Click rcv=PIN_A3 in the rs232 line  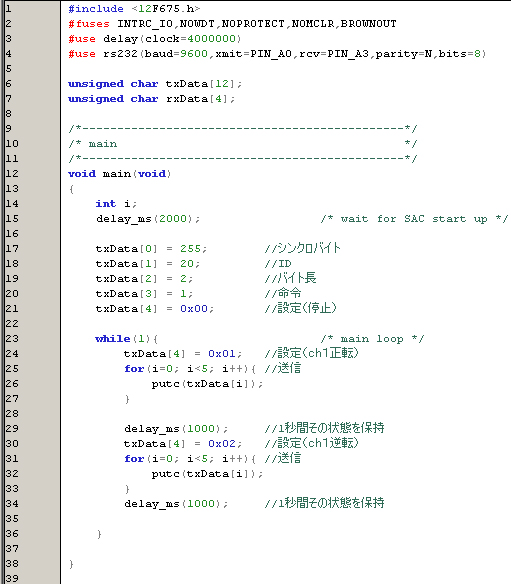(x=334, y=54)
